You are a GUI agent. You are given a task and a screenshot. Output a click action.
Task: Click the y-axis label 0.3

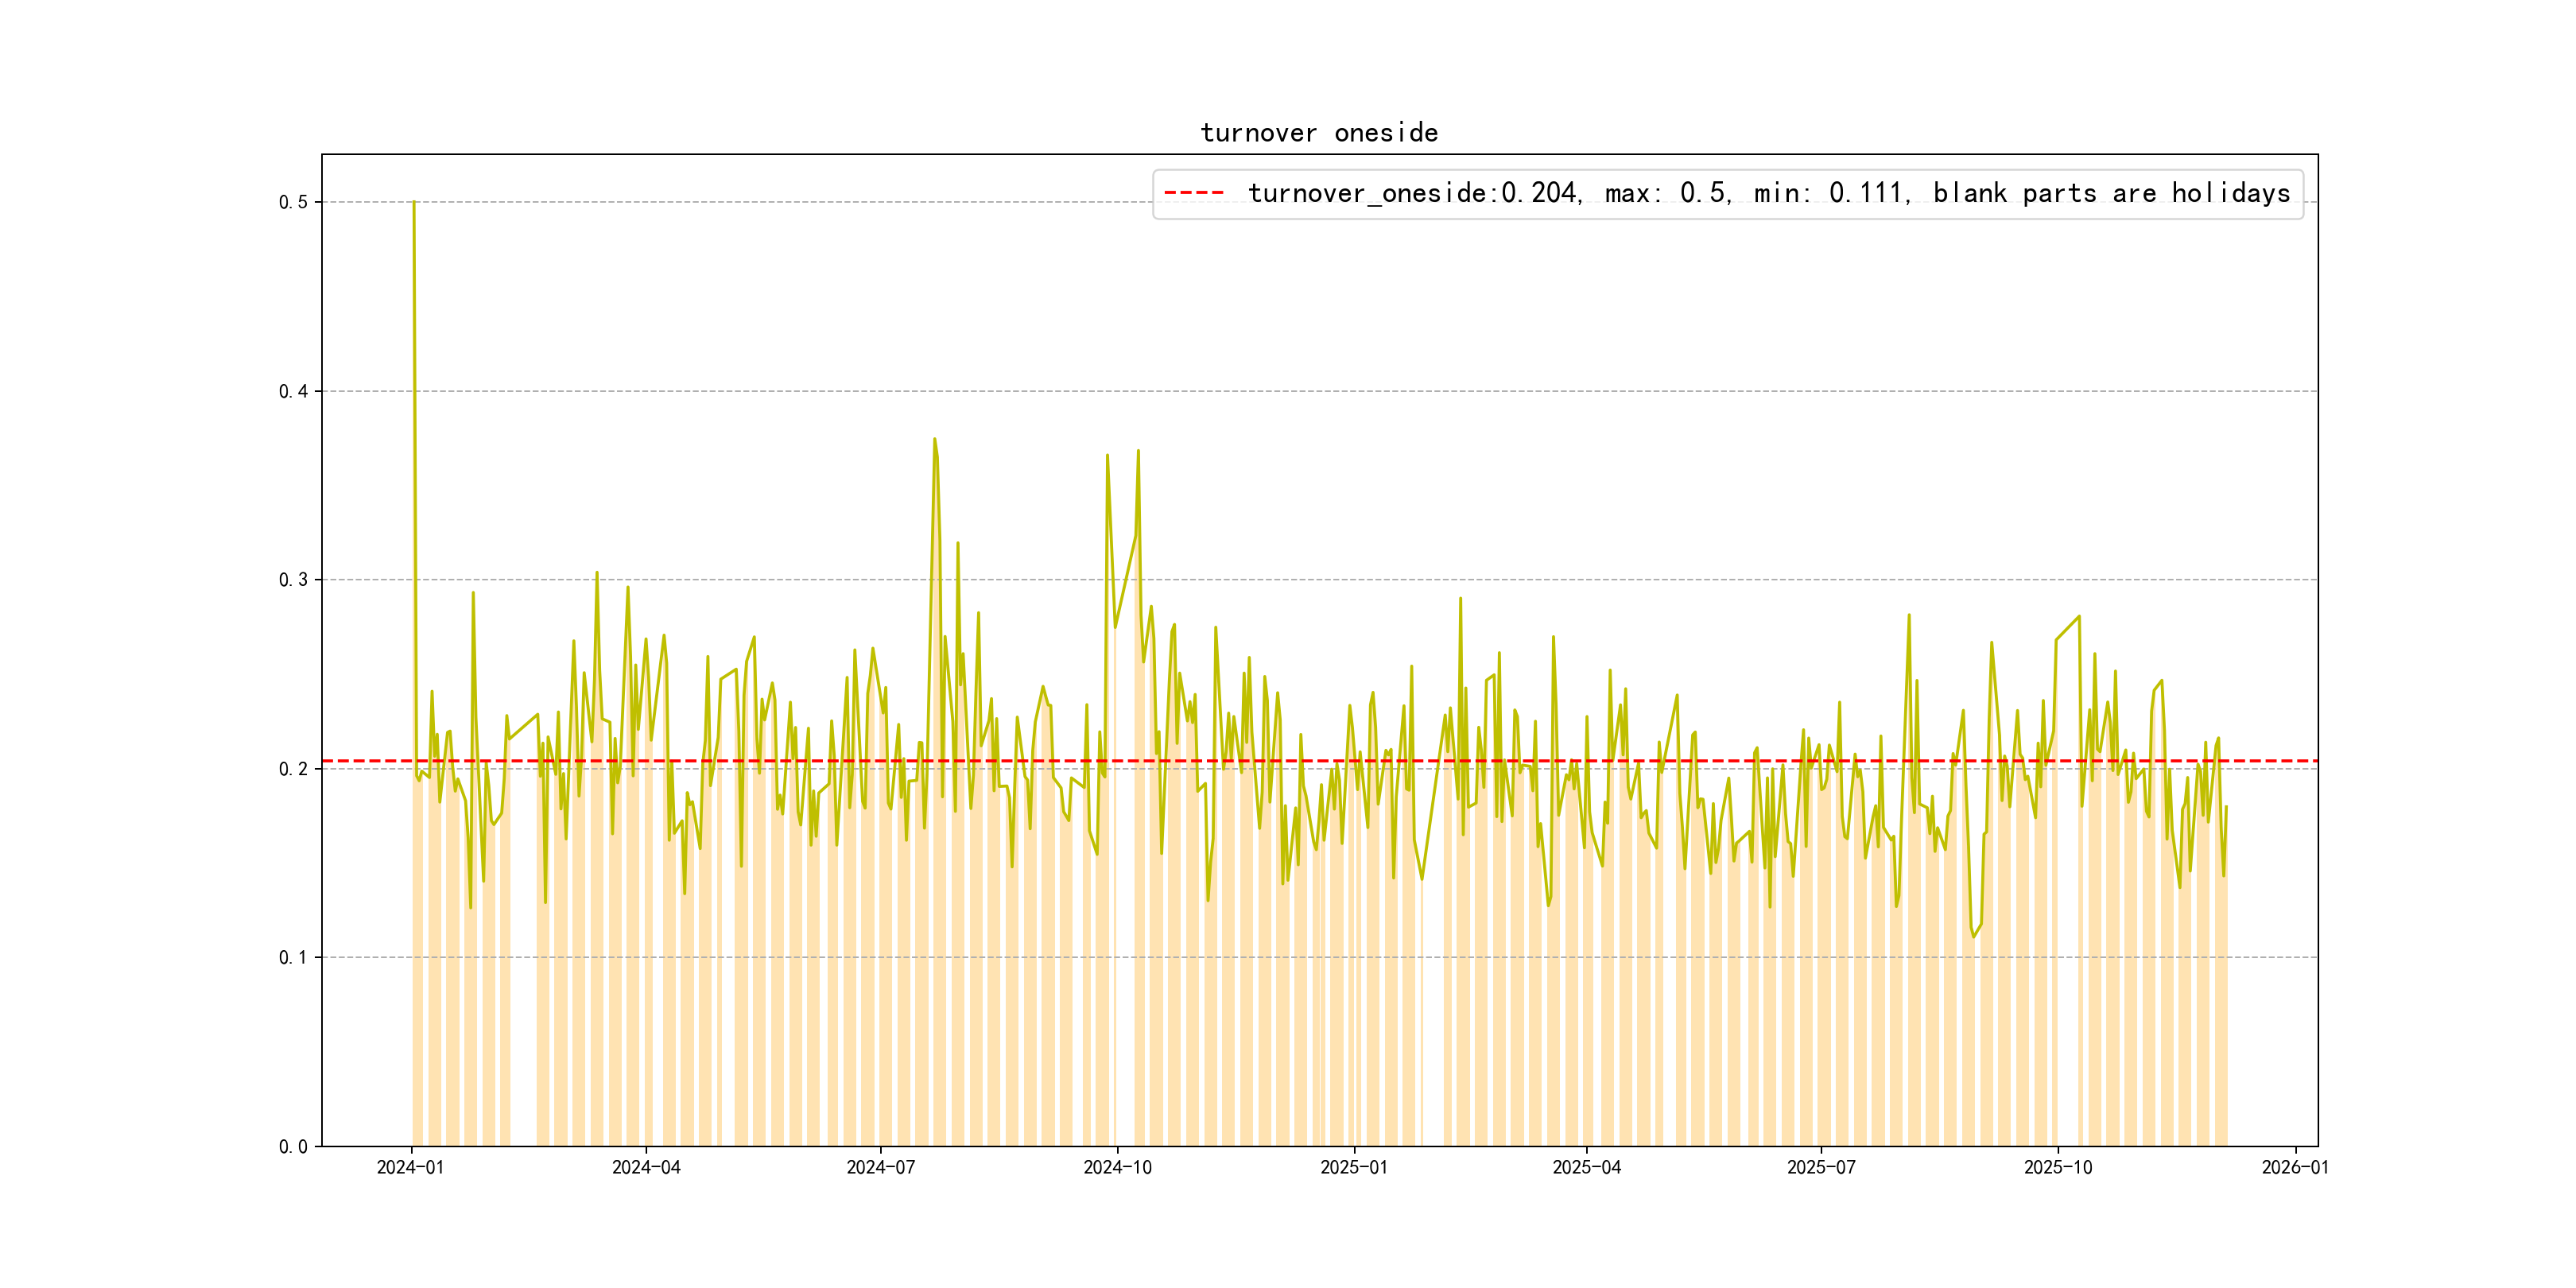293,580
